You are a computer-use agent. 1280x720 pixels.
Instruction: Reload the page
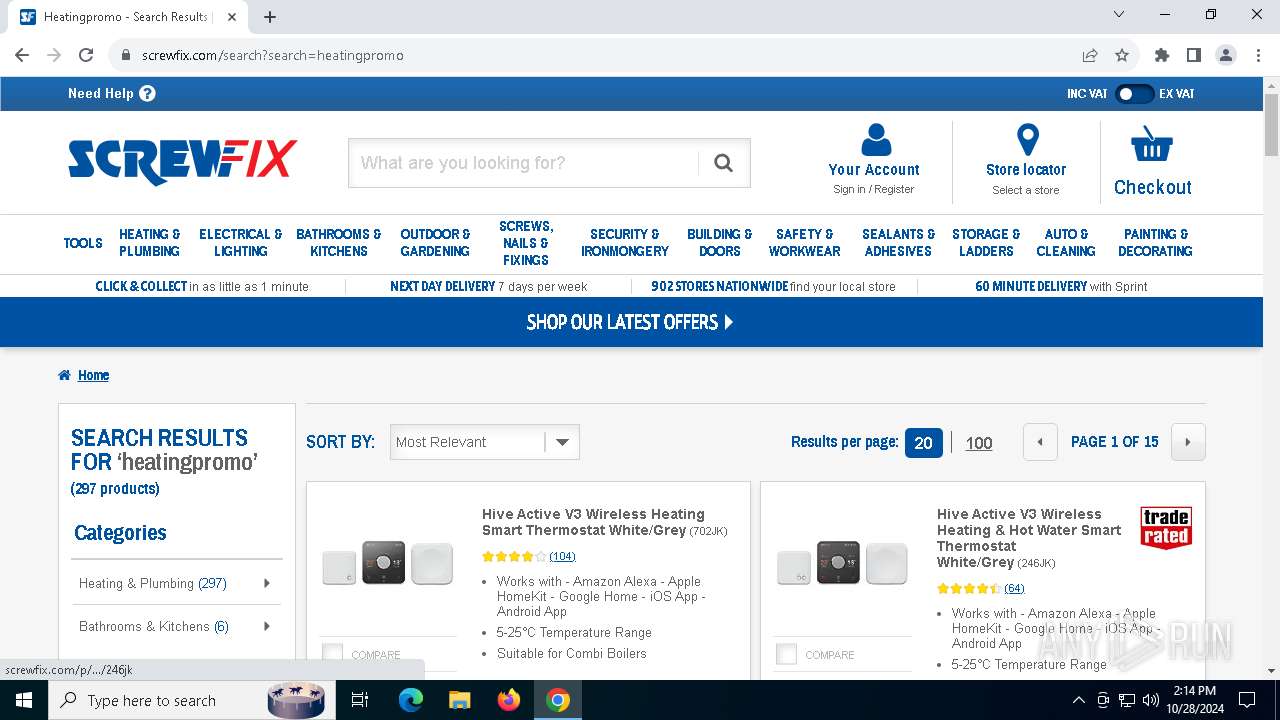coord(86,55)
